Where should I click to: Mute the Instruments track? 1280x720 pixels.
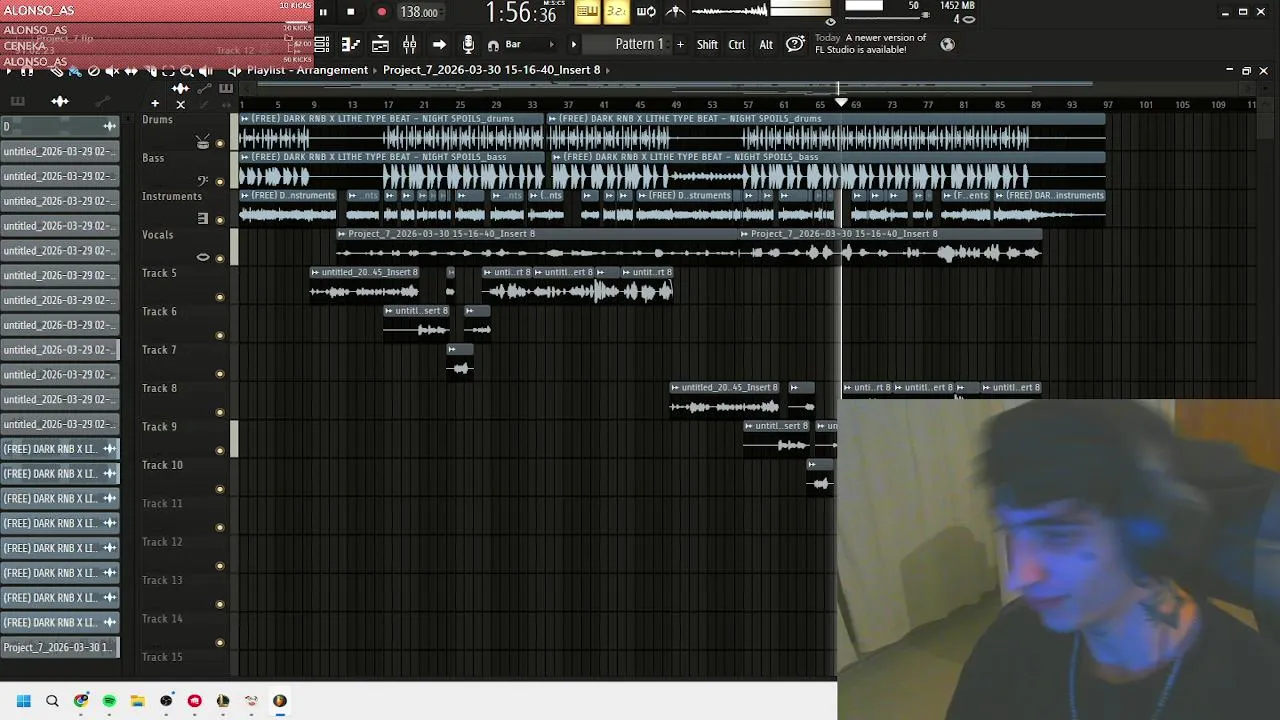tap(220, 220)
